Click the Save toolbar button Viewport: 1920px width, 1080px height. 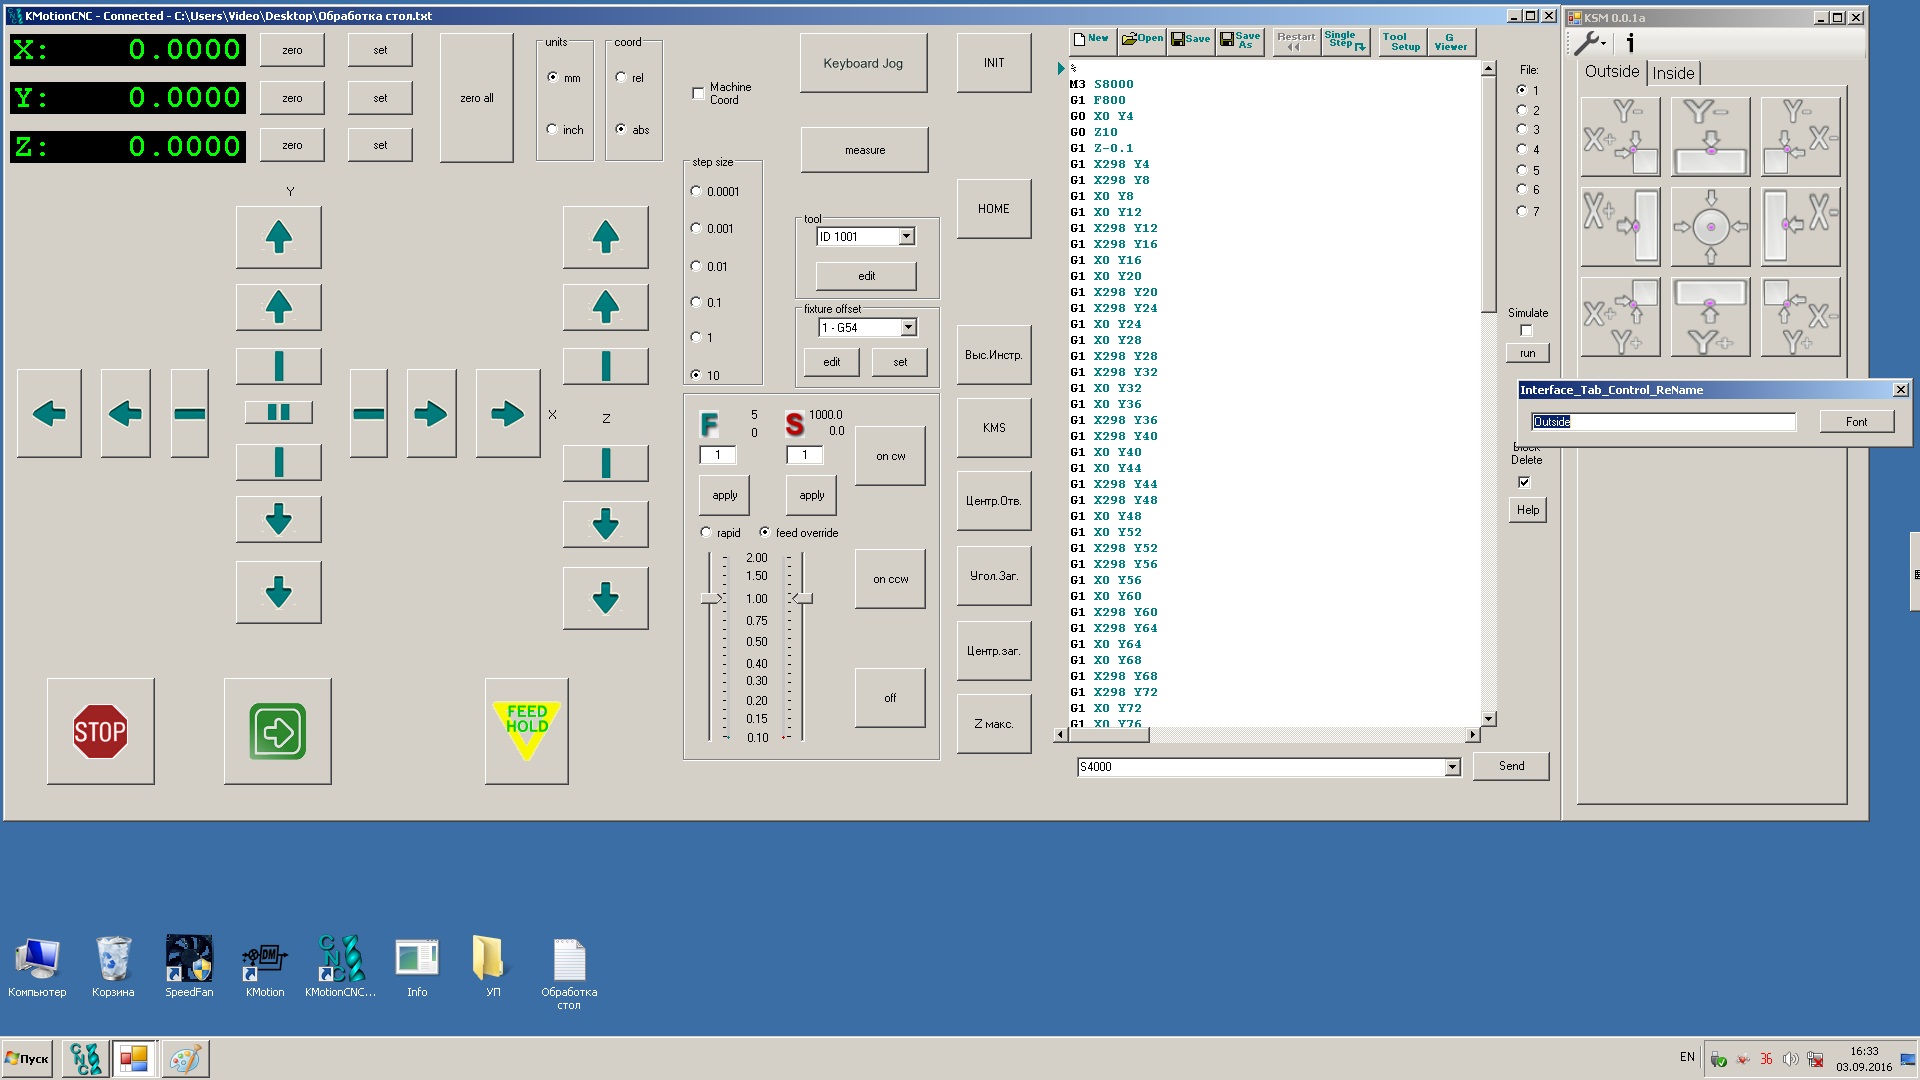tap(1190, 40)
